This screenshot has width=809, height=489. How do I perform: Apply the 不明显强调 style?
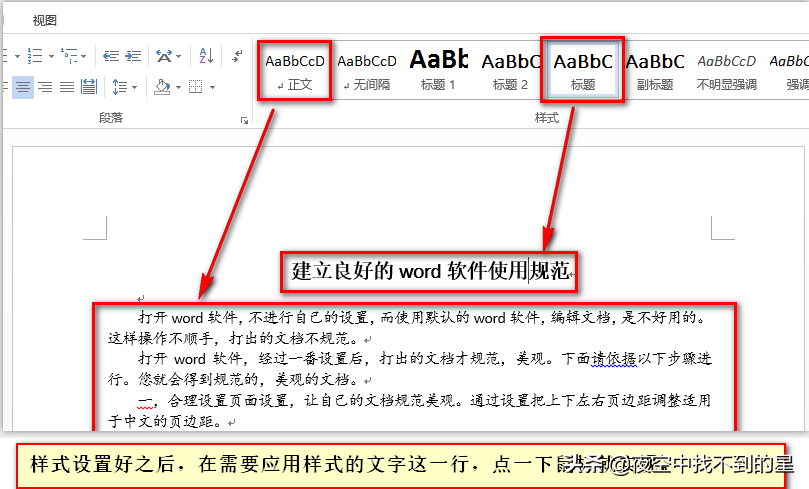tap(726, 71)
